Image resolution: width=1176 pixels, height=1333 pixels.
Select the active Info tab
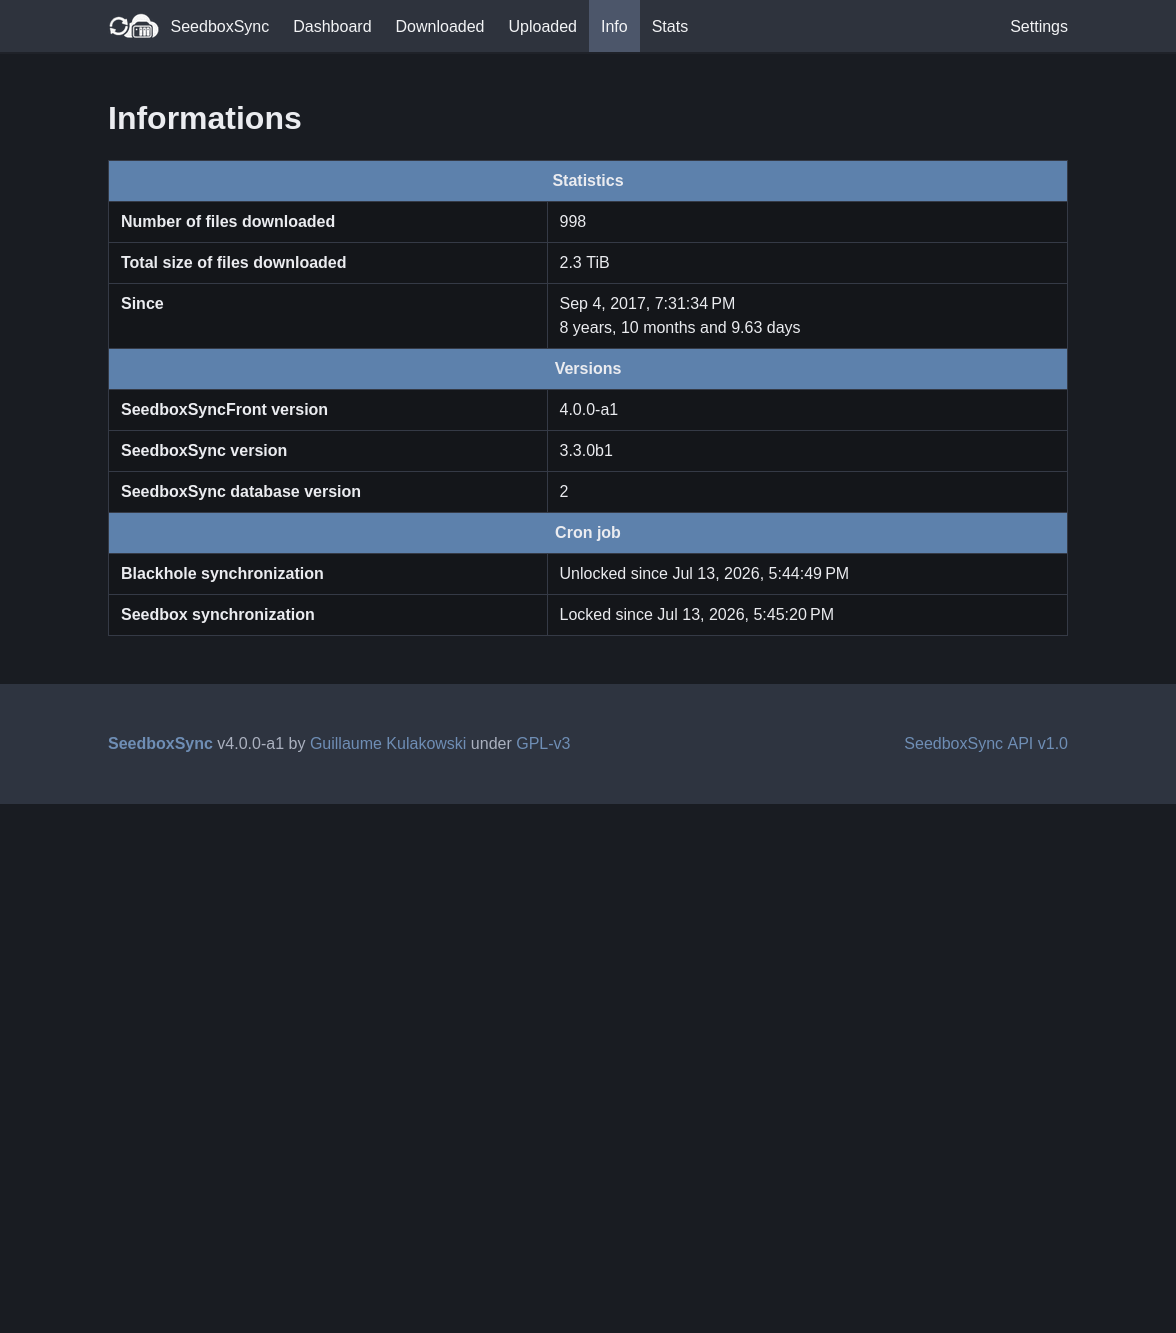(x=614, y=27)
